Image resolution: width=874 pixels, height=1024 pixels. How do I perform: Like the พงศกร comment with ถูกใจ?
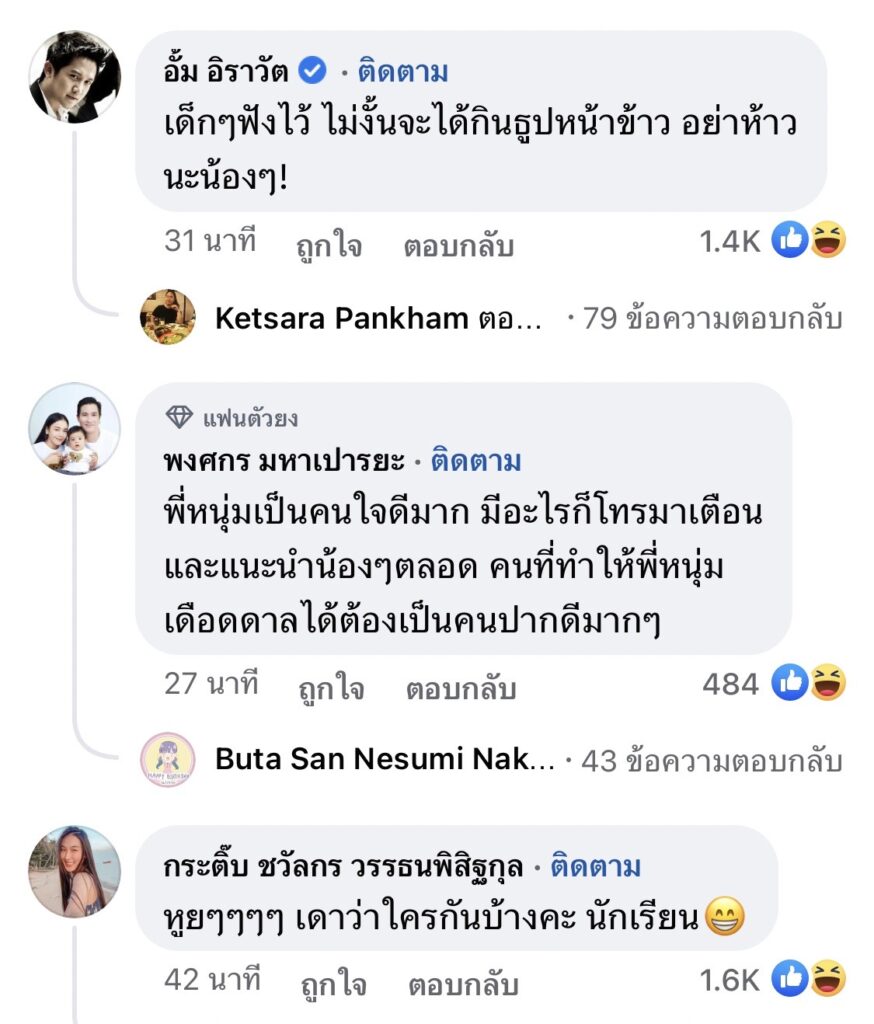click(x=331, y=688)
